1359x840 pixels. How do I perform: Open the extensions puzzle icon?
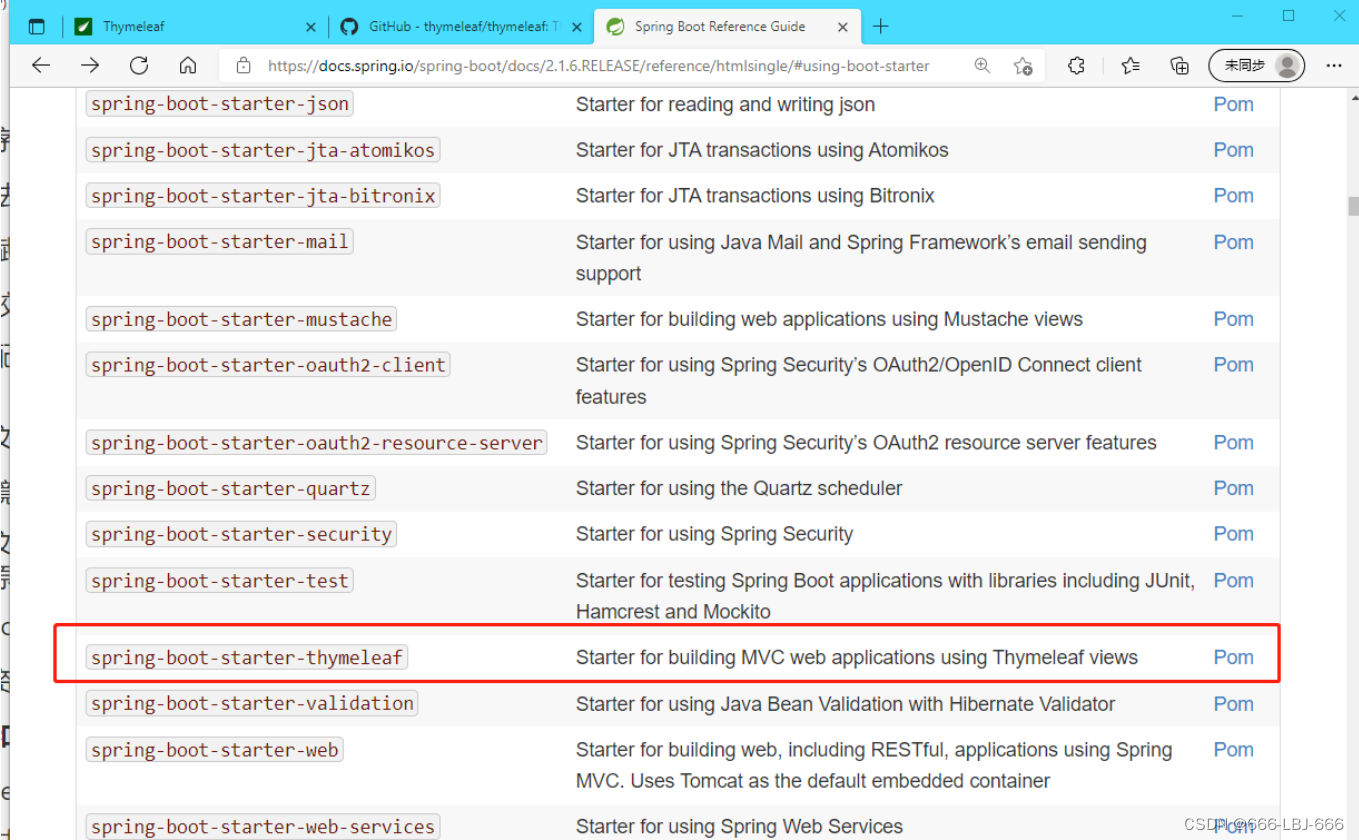point(1076,66)
